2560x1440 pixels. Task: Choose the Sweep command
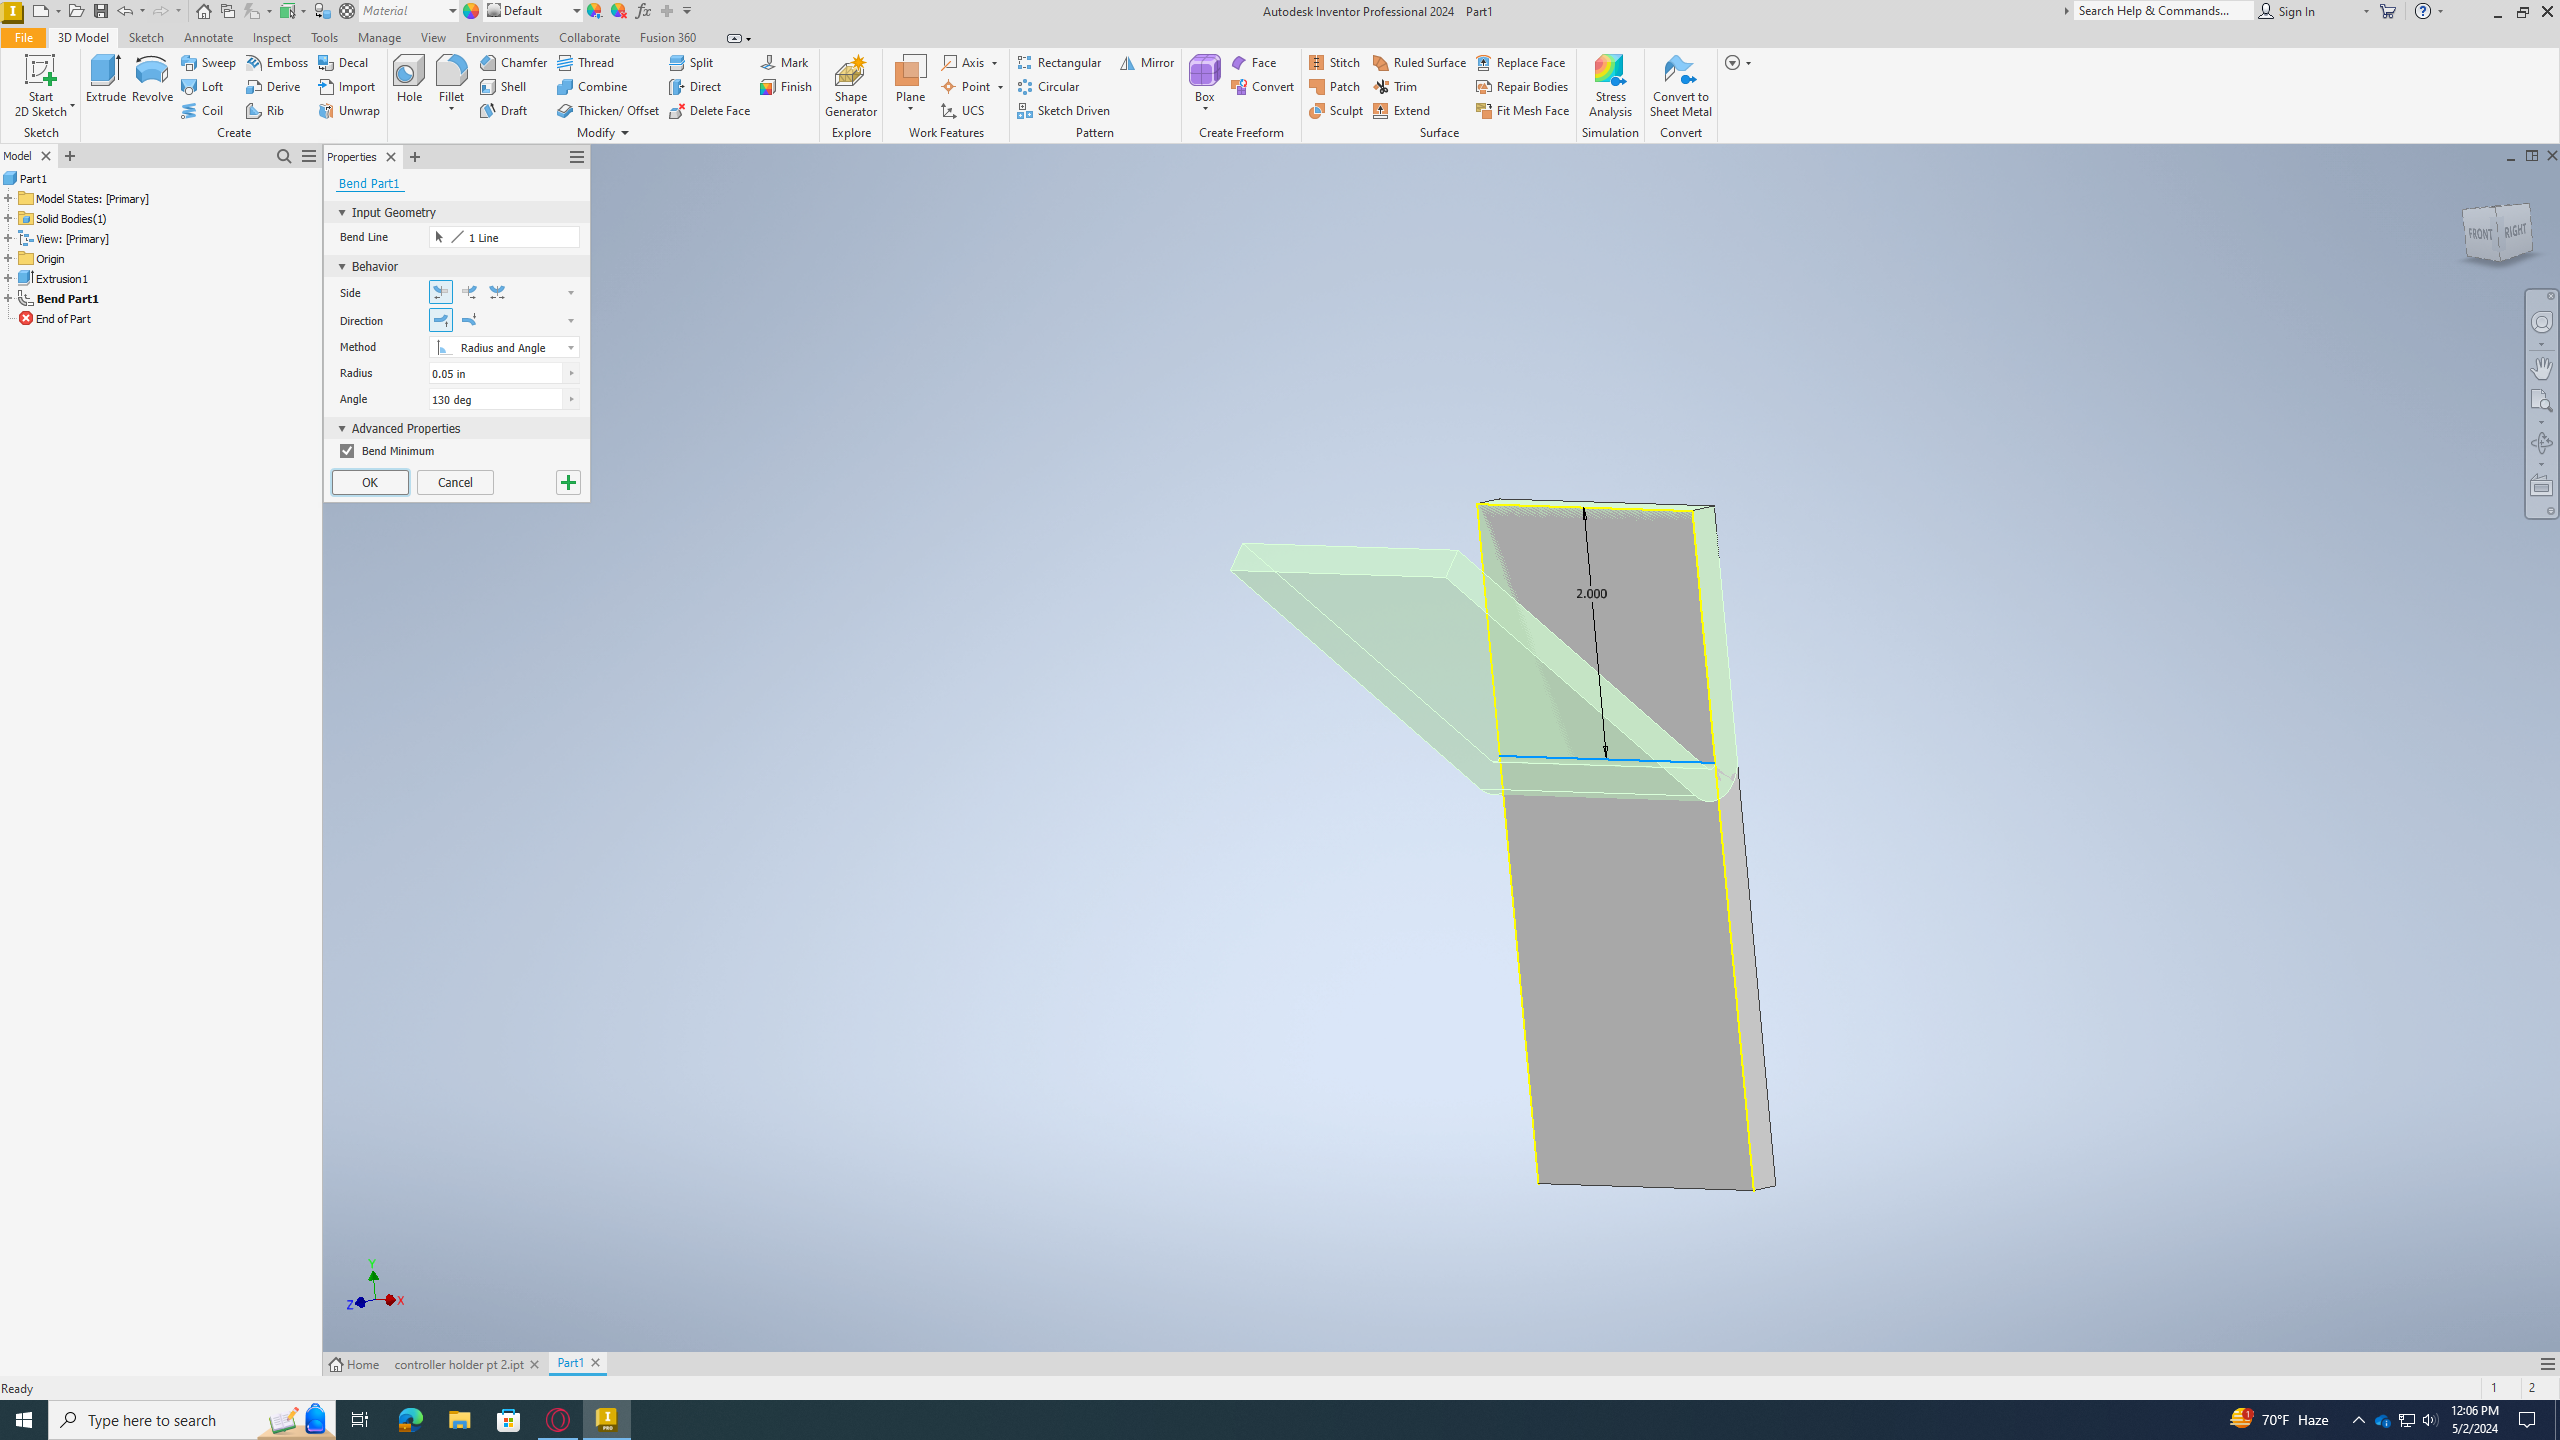point(208,62)
